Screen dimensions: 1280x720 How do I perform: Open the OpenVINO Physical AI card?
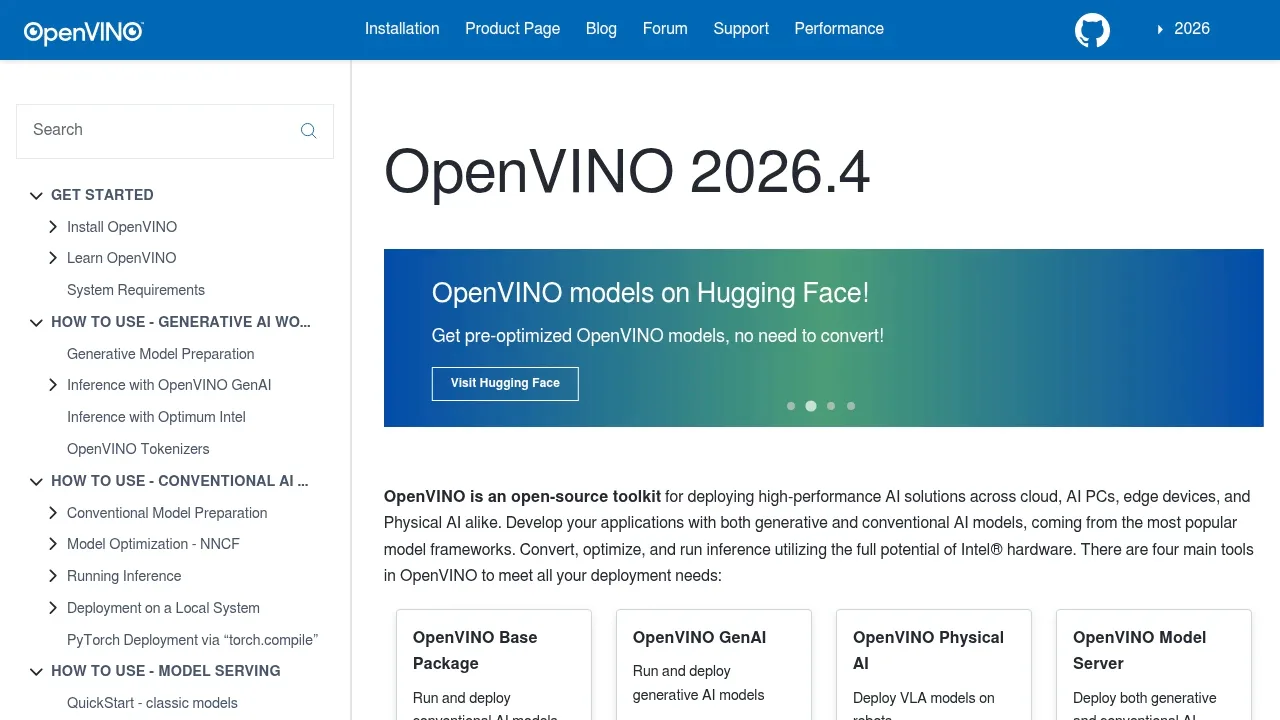click(934, 665)
